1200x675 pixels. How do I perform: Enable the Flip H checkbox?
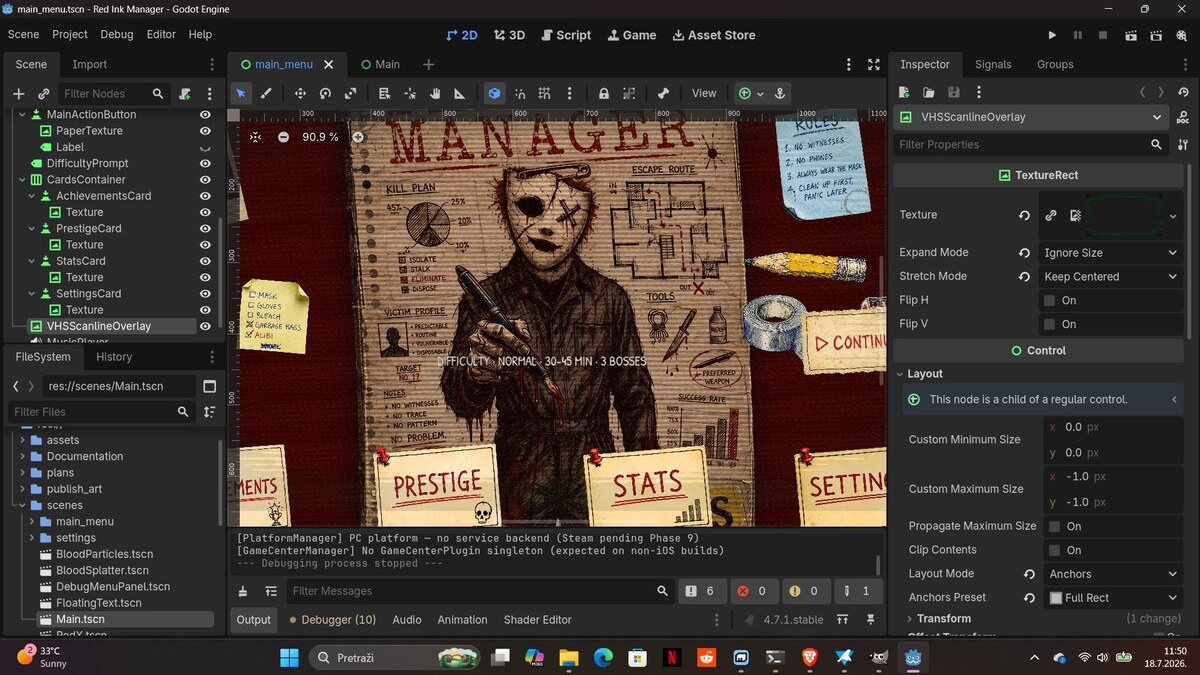tap(1049, 300)
